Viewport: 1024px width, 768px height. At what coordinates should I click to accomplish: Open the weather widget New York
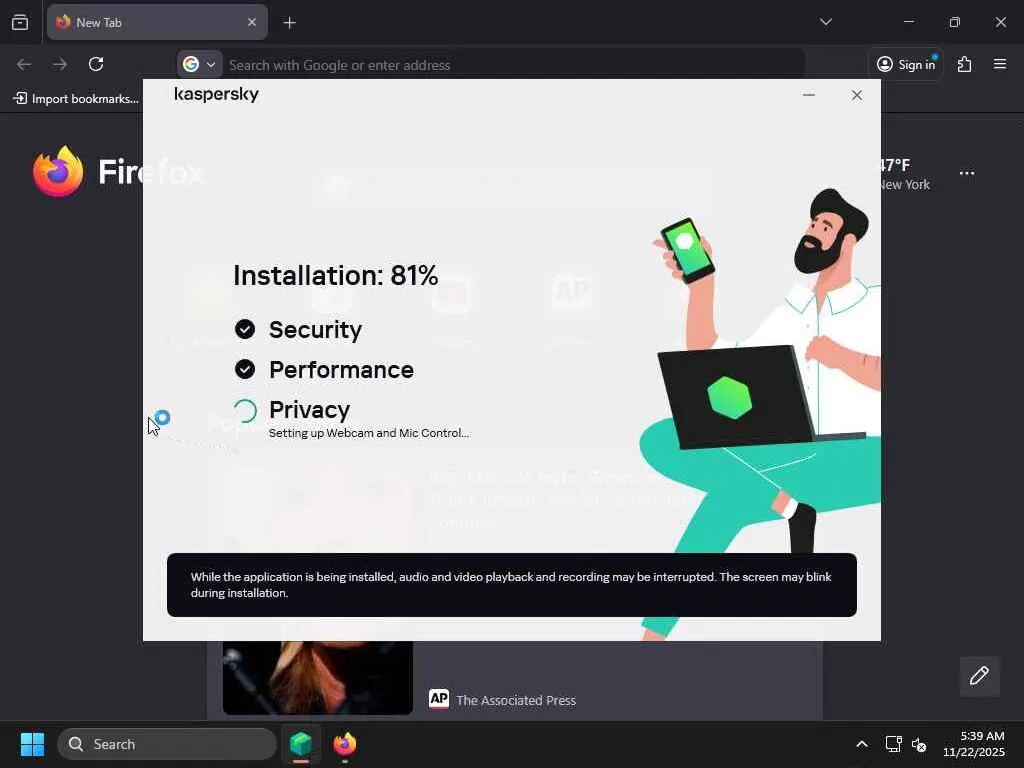pos(905,174)
